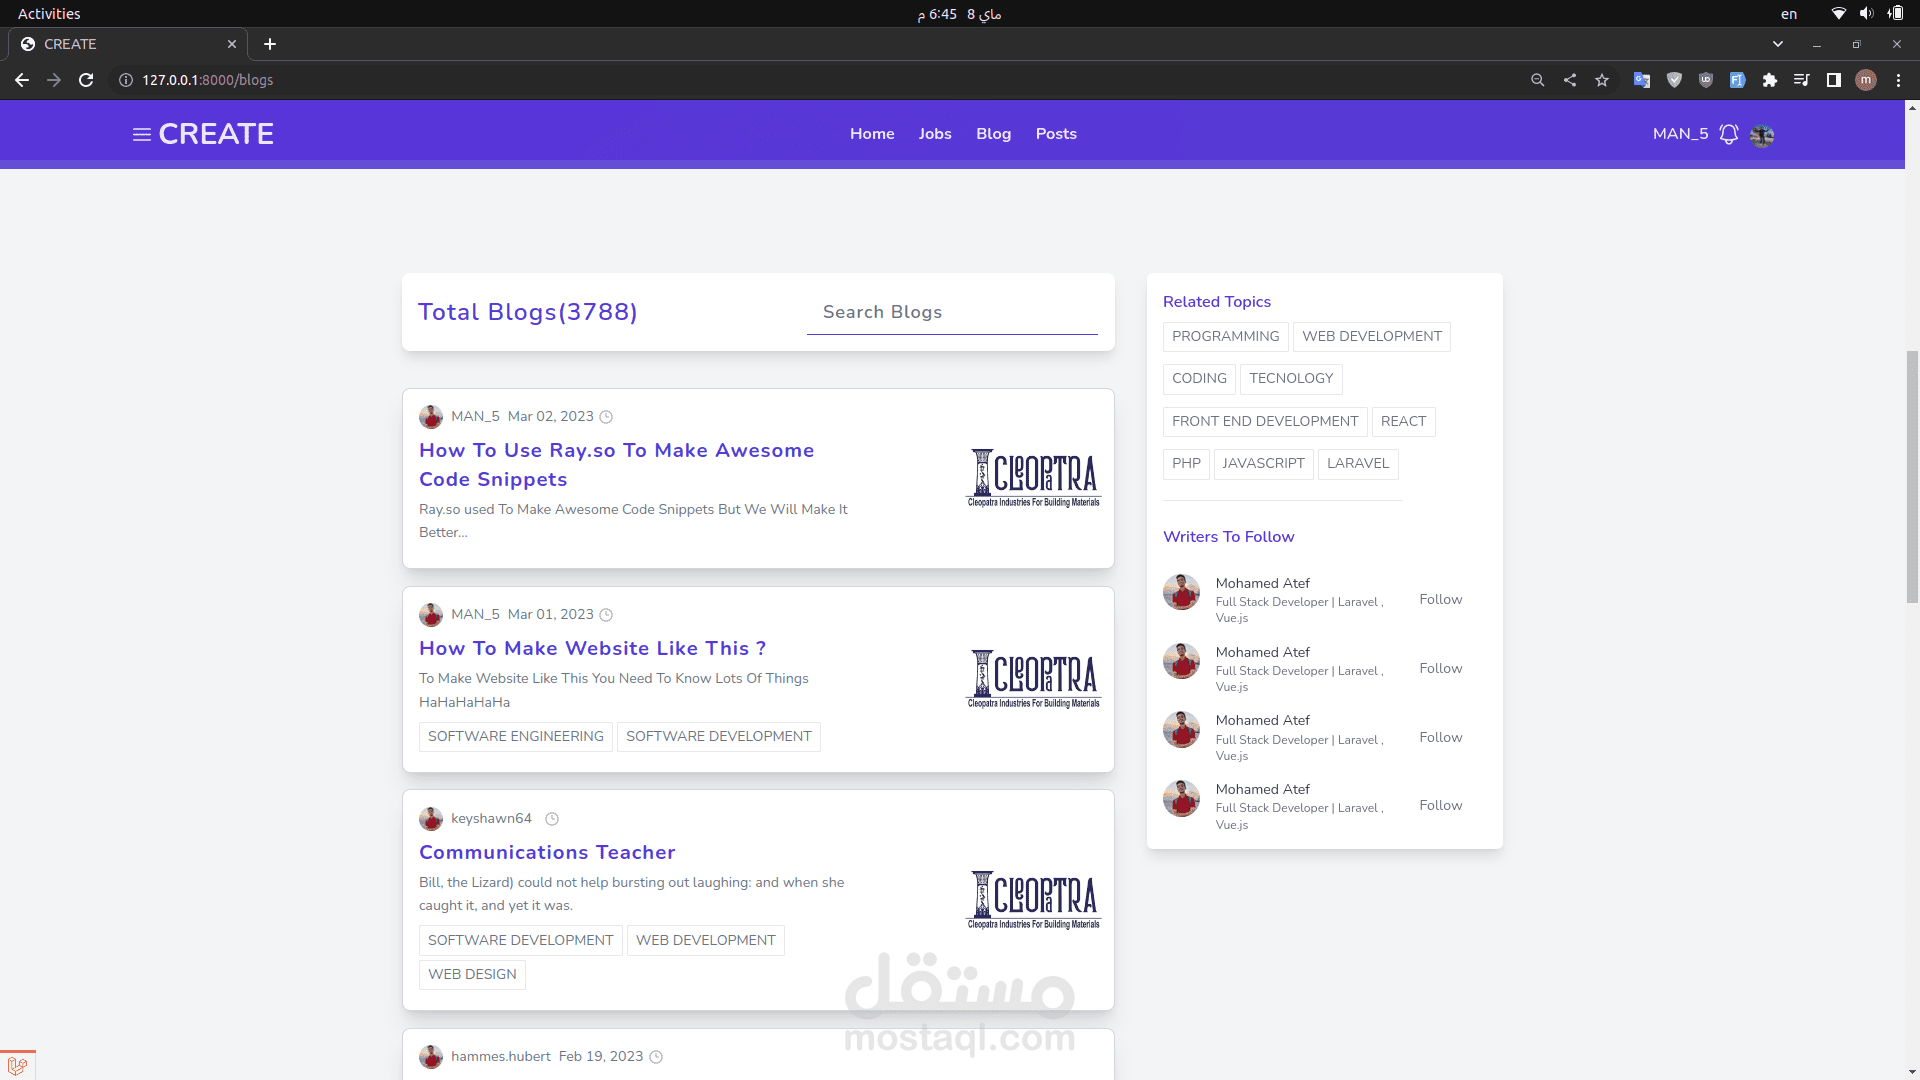Screen dimensions: 1920x1080
Task: Click the Google Translate extension icon
Action: click(x=1641, y=80)
